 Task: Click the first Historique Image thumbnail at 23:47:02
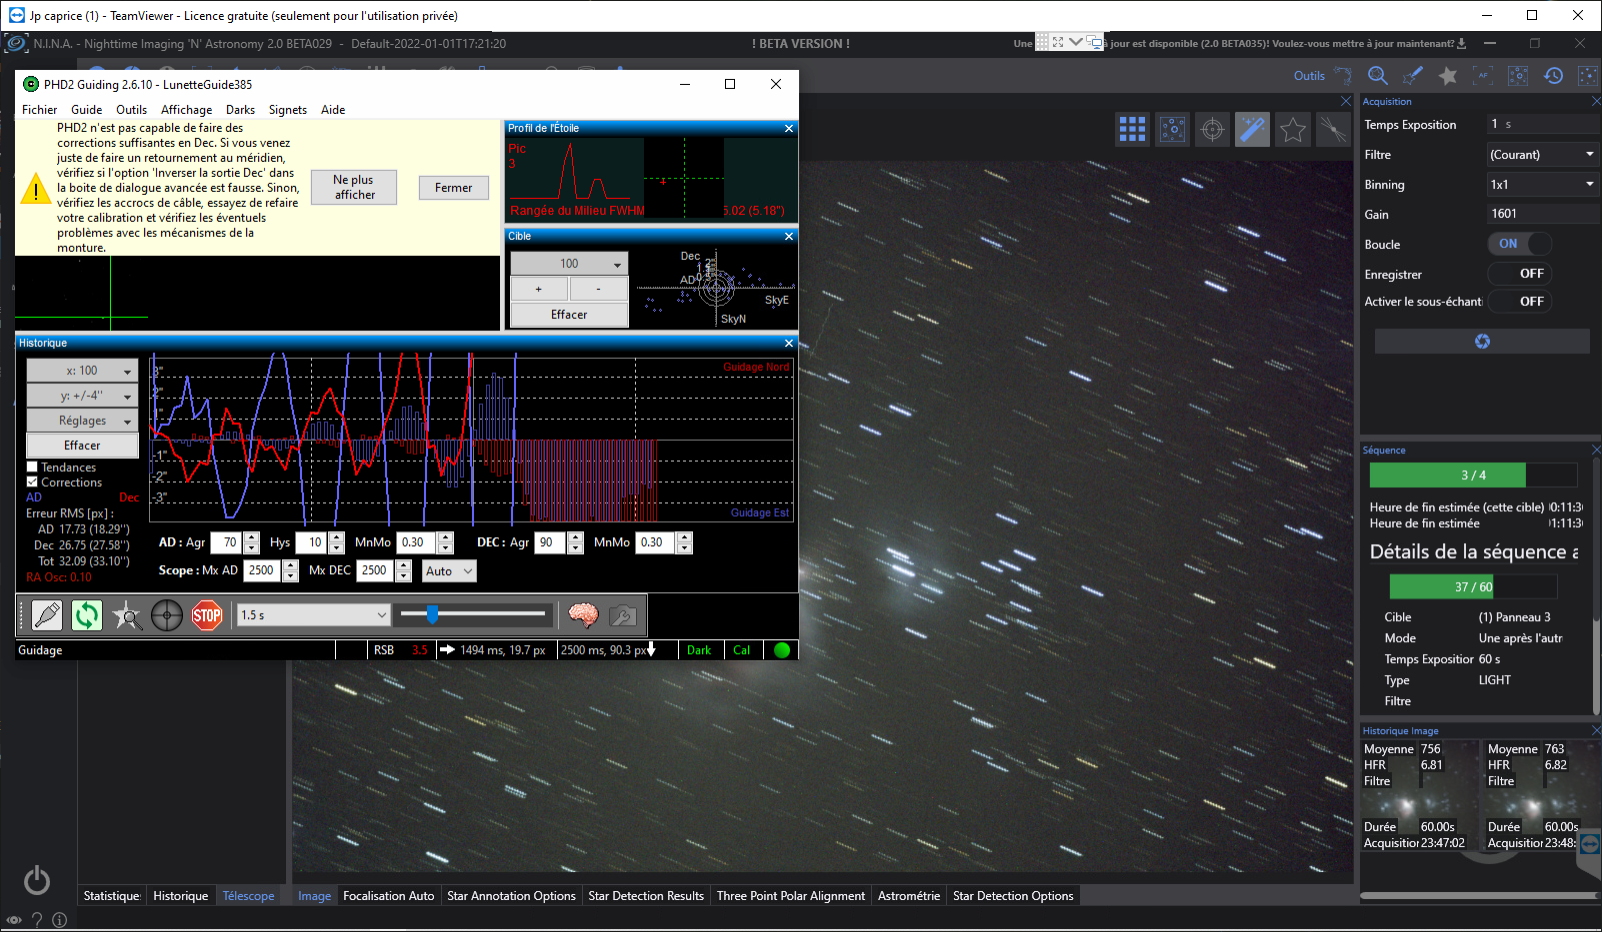pos(1419,796)
